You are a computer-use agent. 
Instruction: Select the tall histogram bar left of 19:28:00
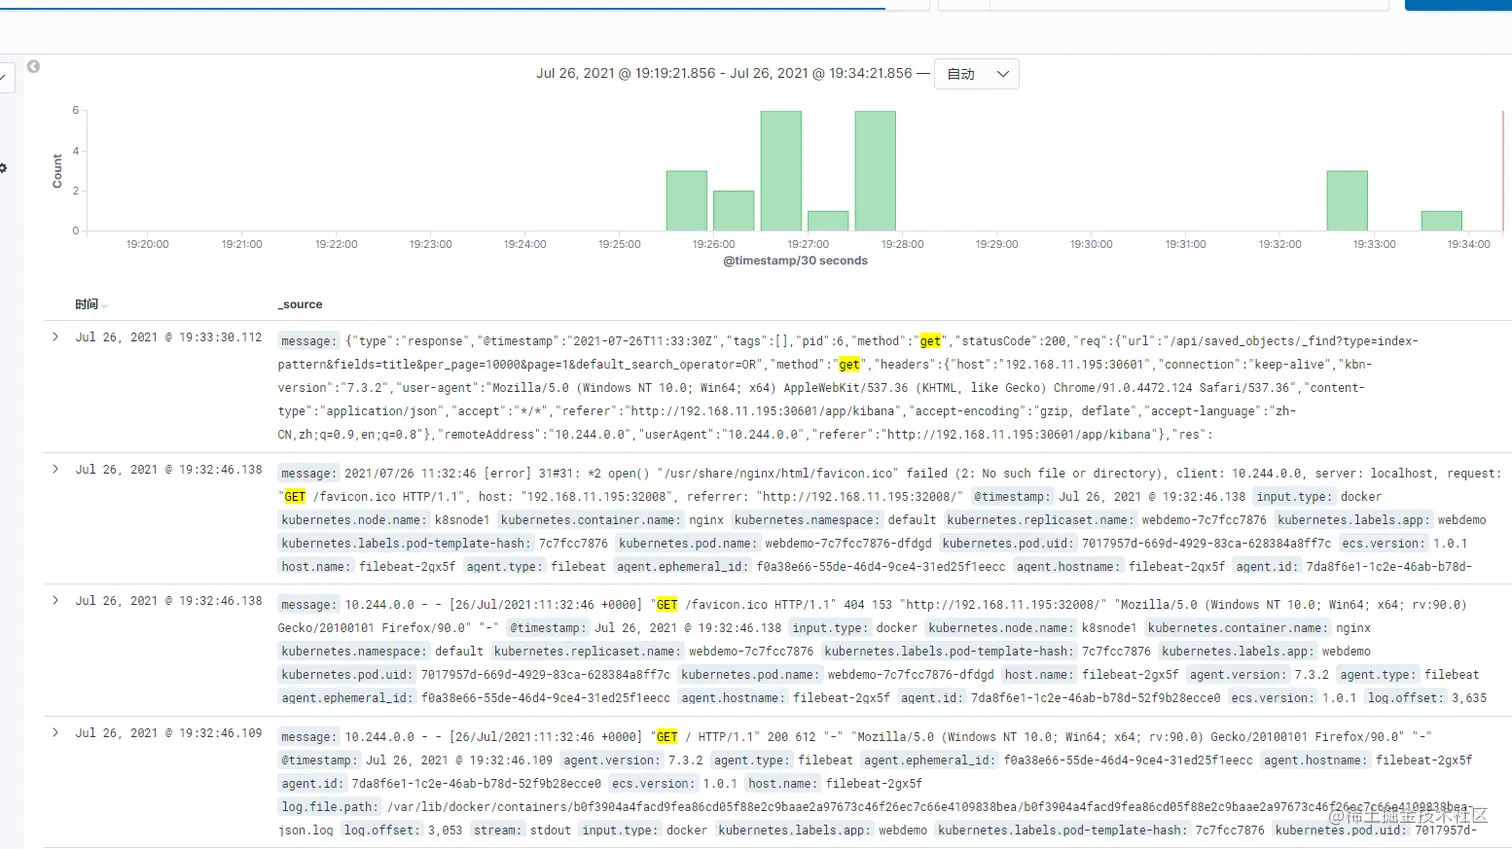coord(875,171)
